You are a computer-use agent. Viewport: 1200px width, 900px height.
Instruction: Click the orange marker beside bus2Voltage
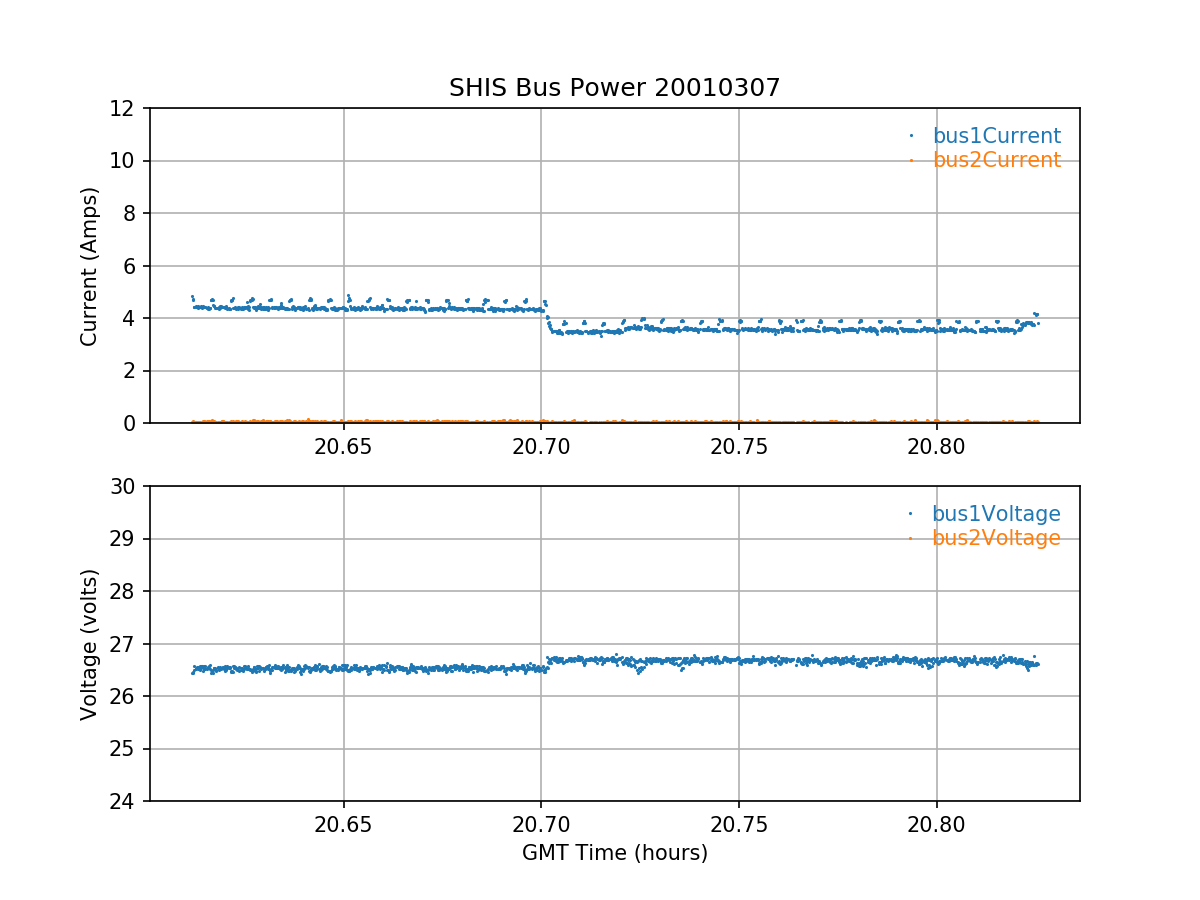tap(911, 538)
